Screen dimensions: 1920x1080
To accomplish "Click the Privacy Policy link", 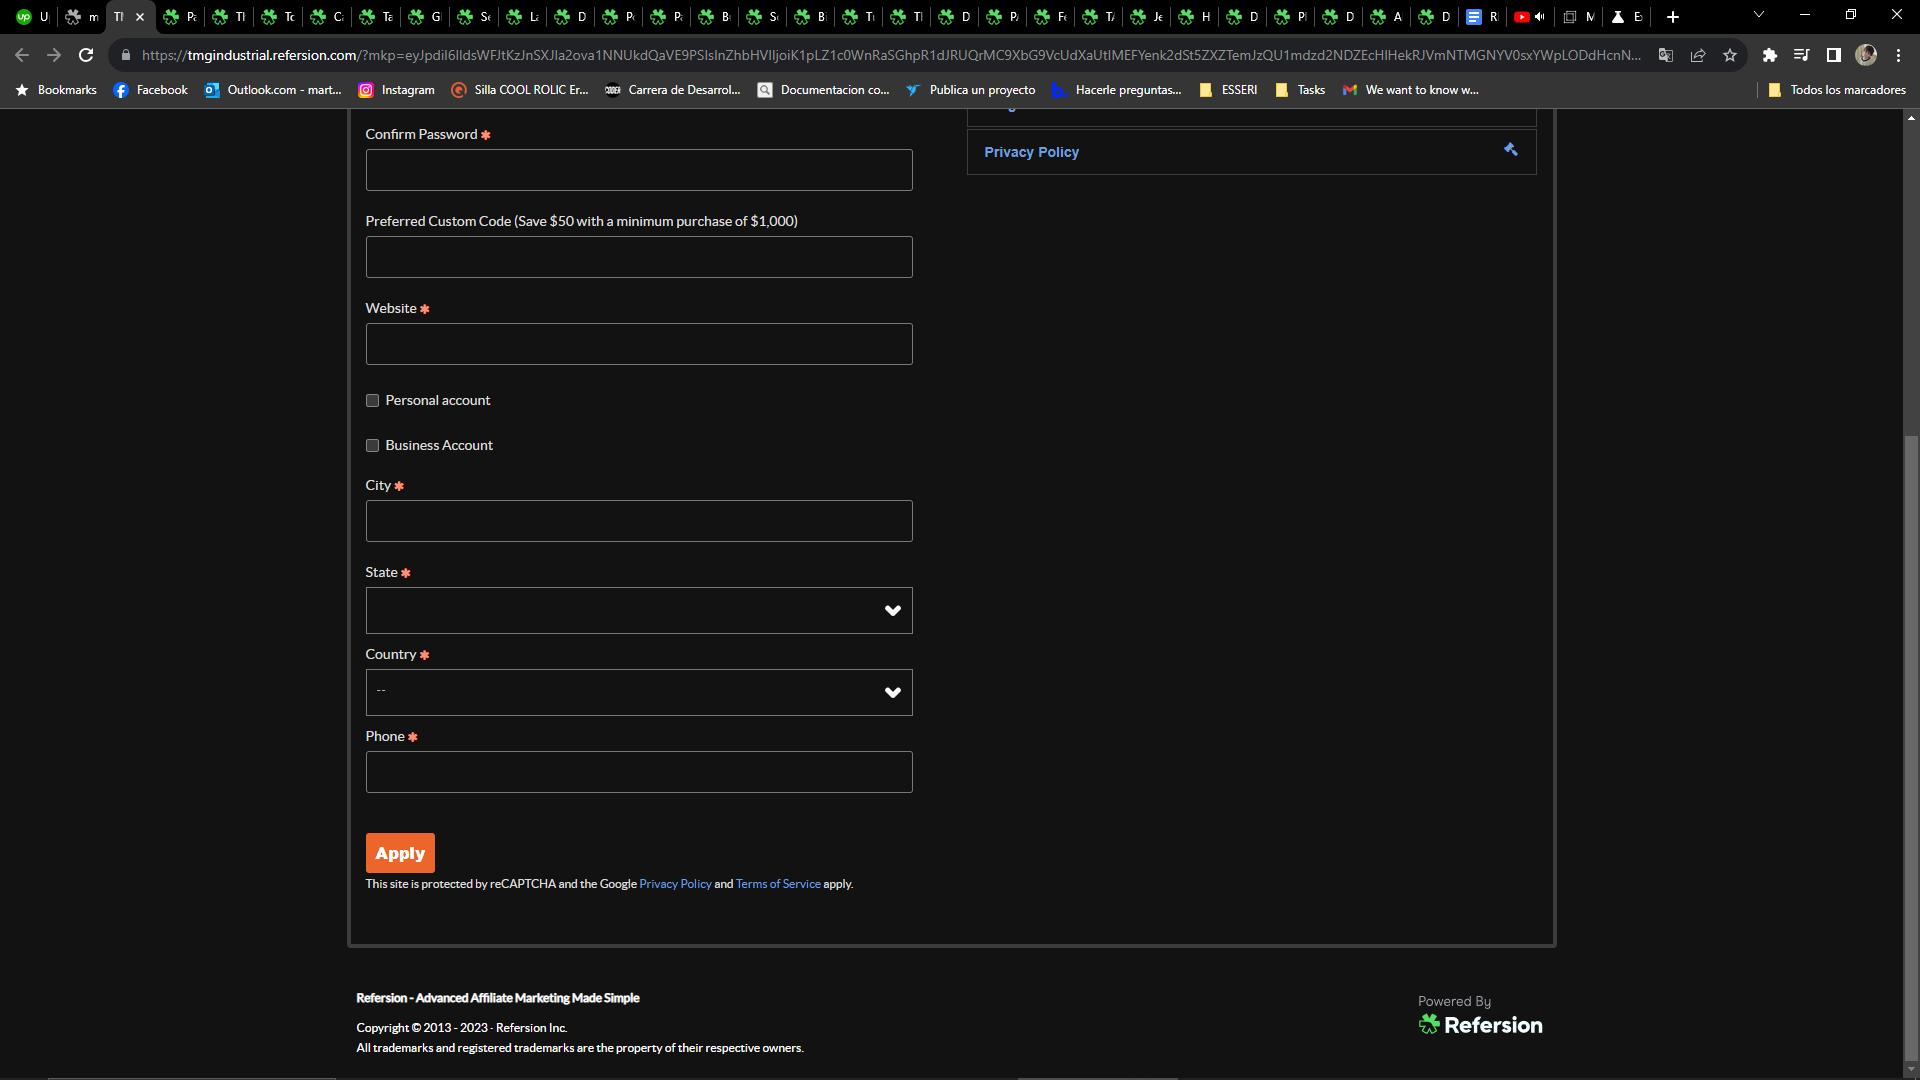I will coord(1031,152).
